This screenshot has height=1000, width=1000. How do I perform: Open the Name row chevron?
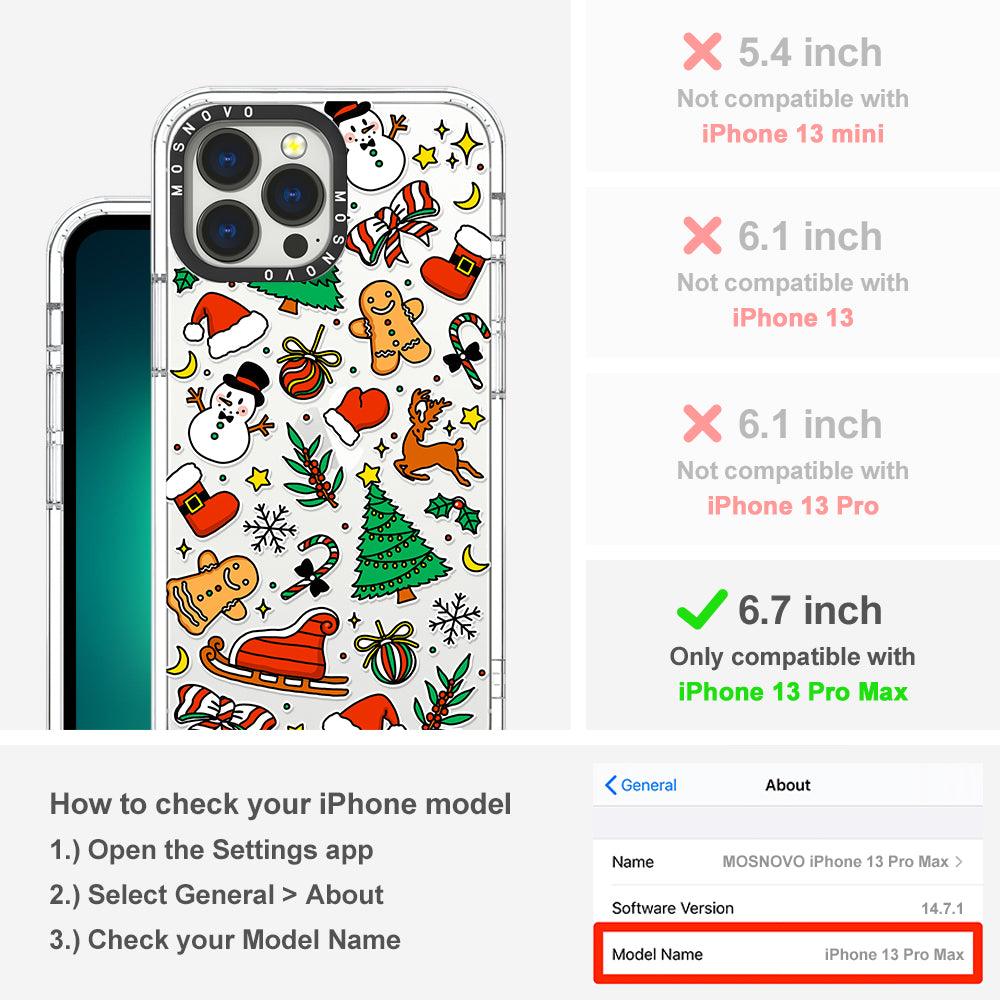pos(959,862)
